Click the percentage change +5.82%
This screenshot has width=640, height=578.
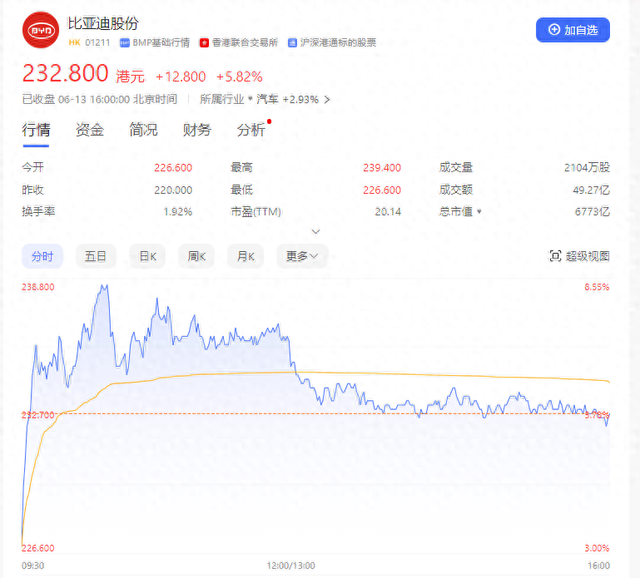pos(239,77)
